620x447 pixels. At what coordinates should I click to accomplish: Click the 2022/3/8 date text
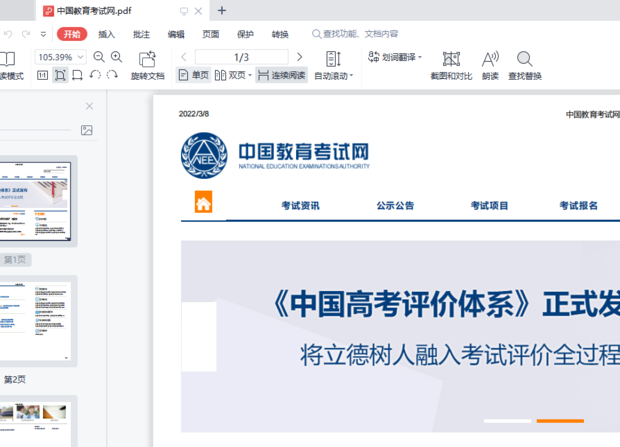click(x=194, y=114)
